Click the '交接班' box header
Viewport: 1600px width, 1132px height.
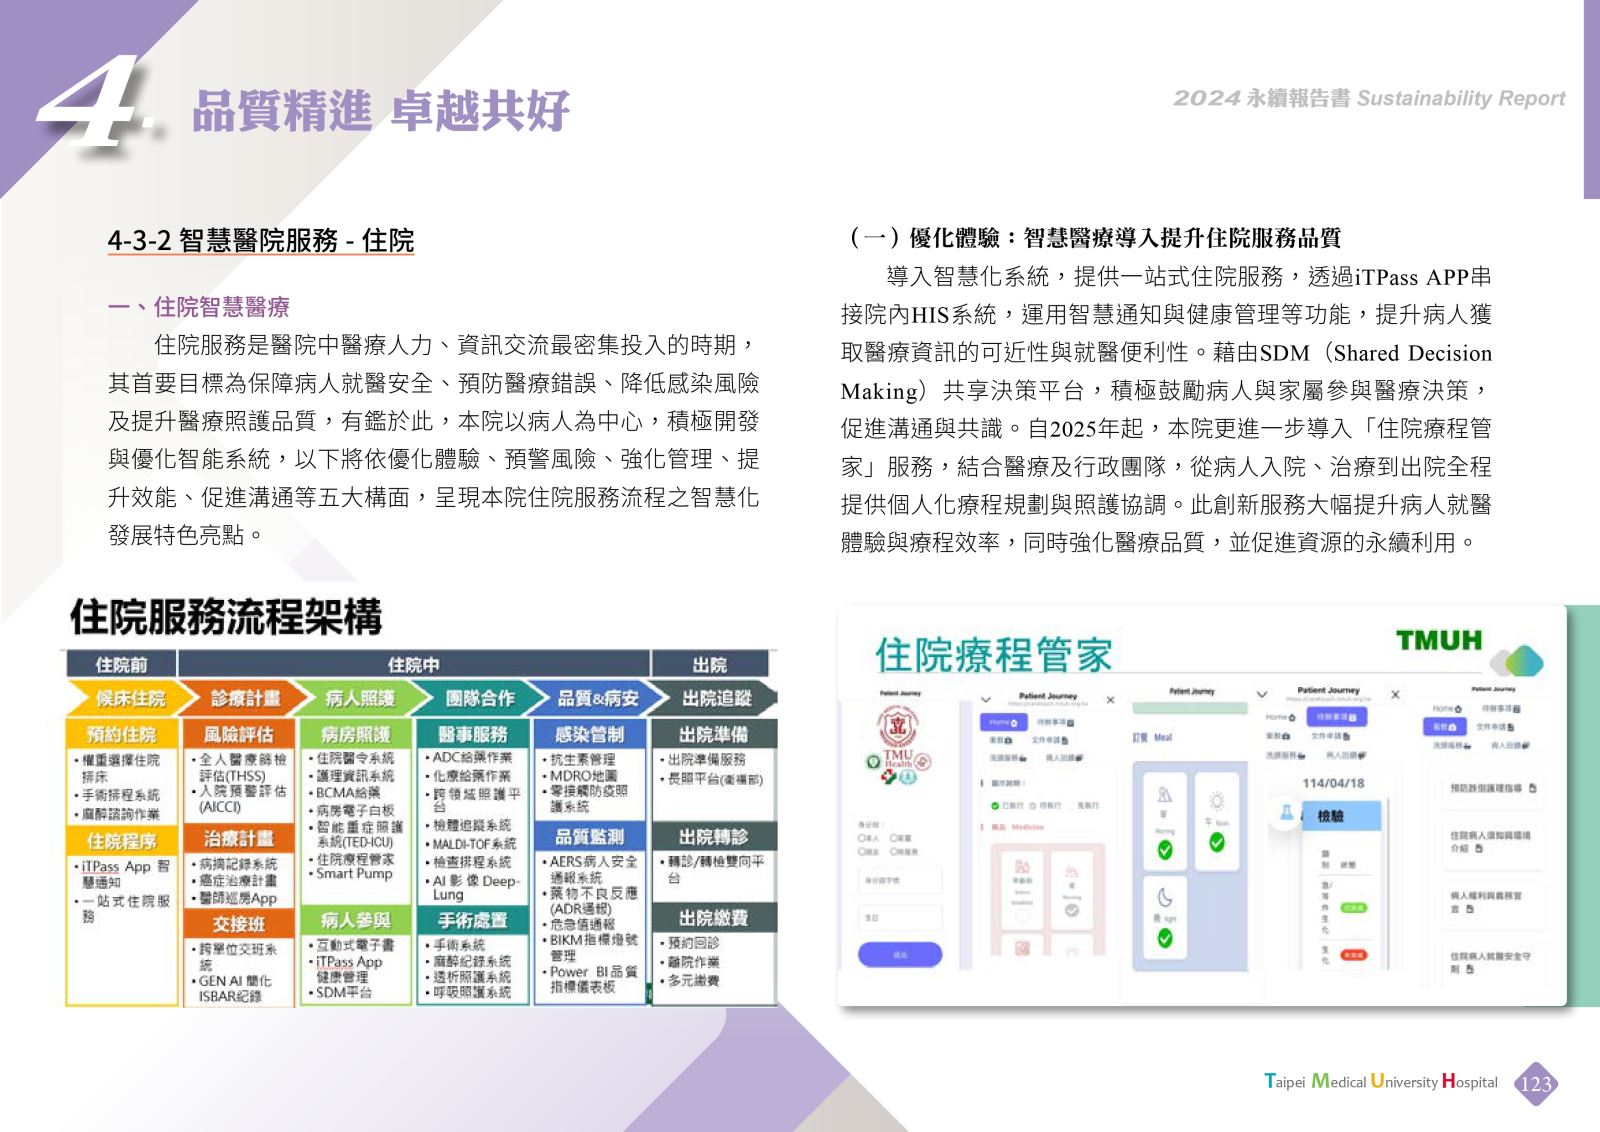[238, 924]
